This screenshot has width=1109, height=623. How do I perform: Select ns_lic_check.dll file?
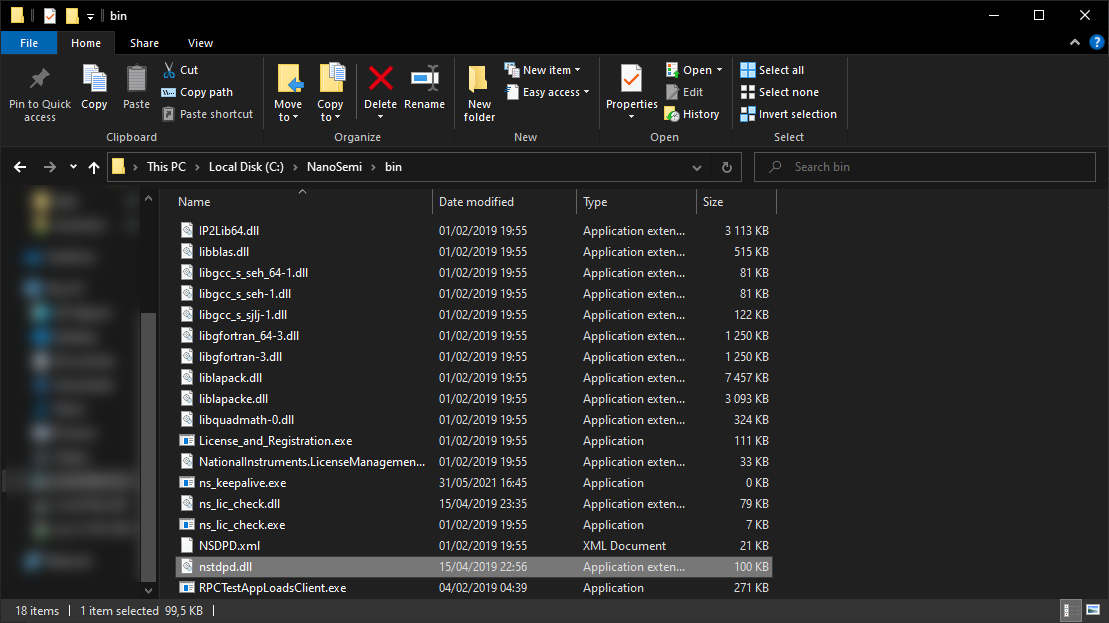coord(473,503)
